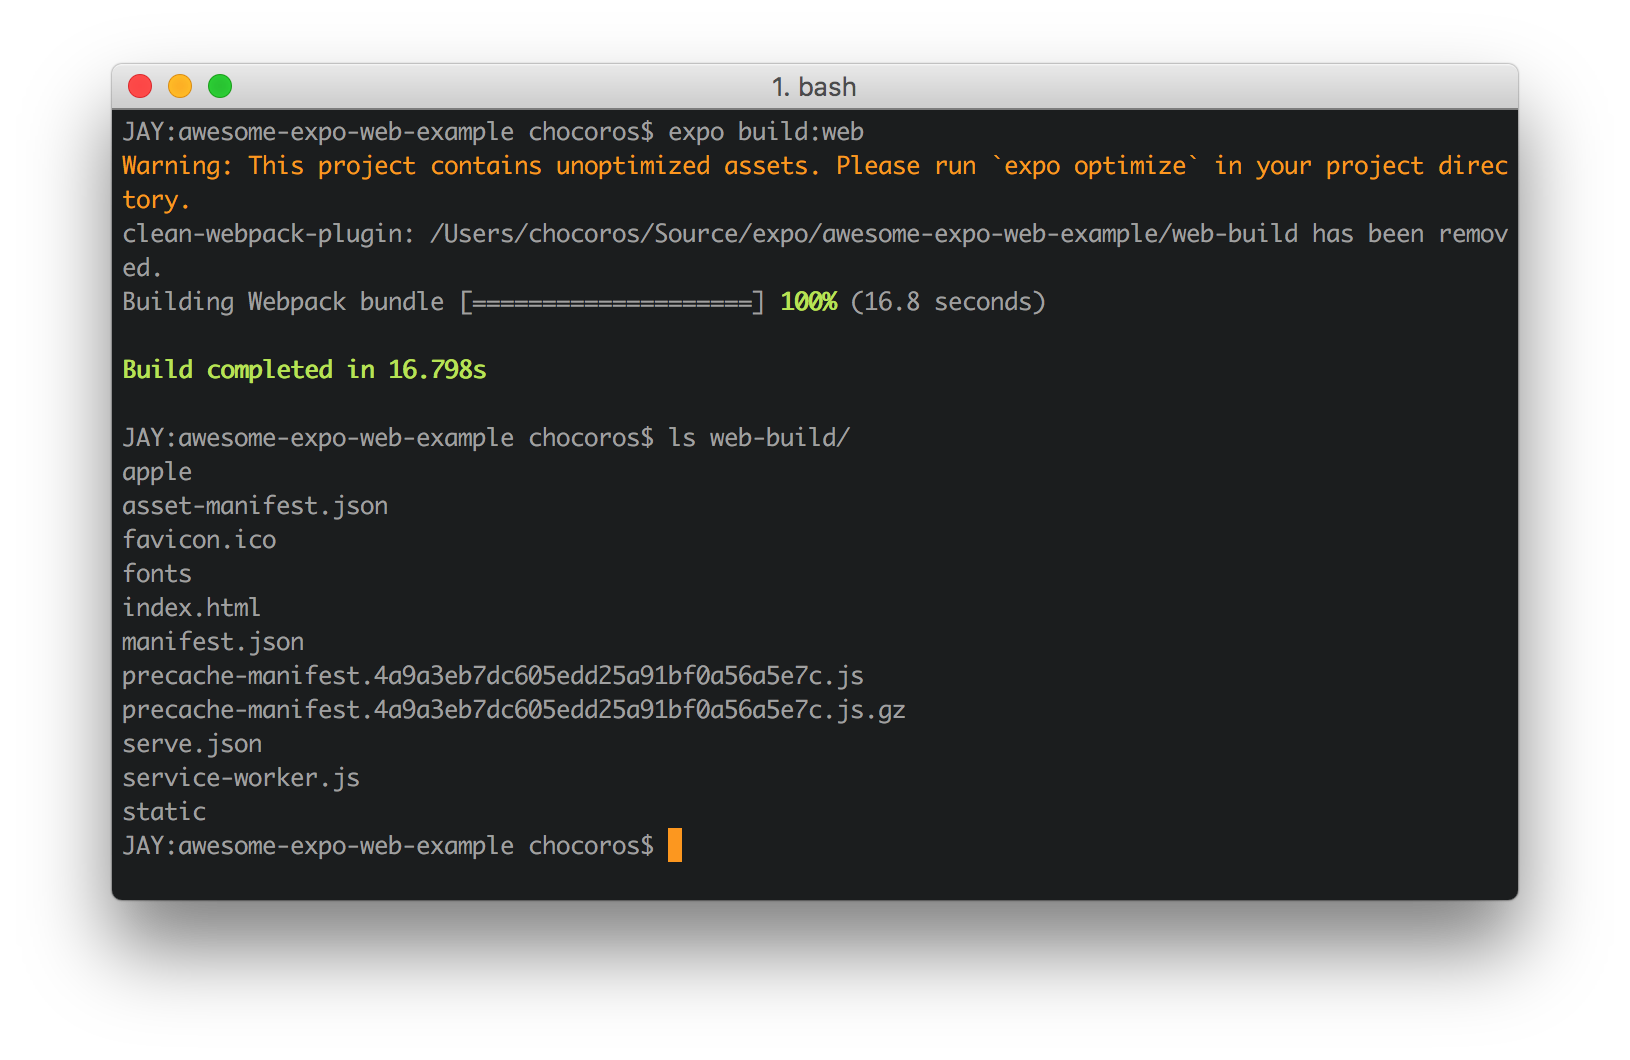Click the 'Build completed in 16.798s' message
The width and height of the screenshot is (1630, 1060).
click(304, 370)
